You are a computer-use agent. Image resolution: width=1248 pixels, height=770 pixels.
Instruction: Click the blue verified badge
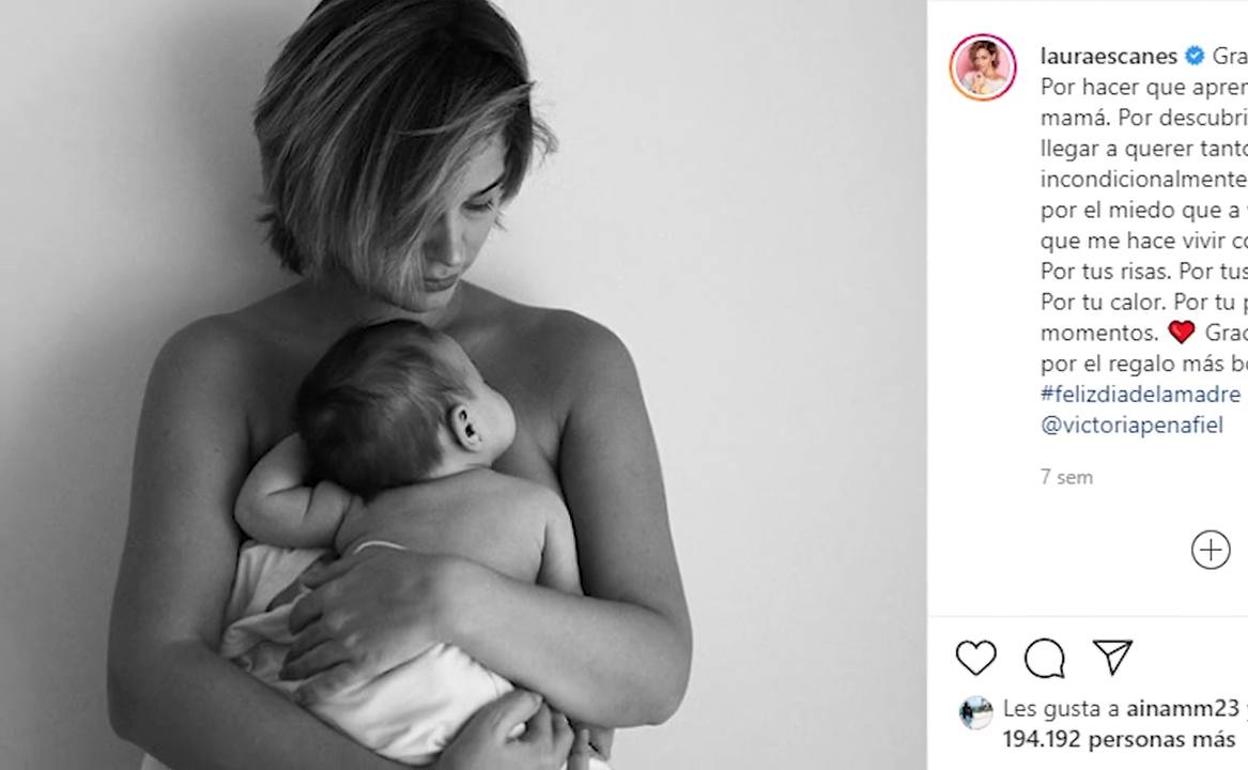coord(1195,56)
